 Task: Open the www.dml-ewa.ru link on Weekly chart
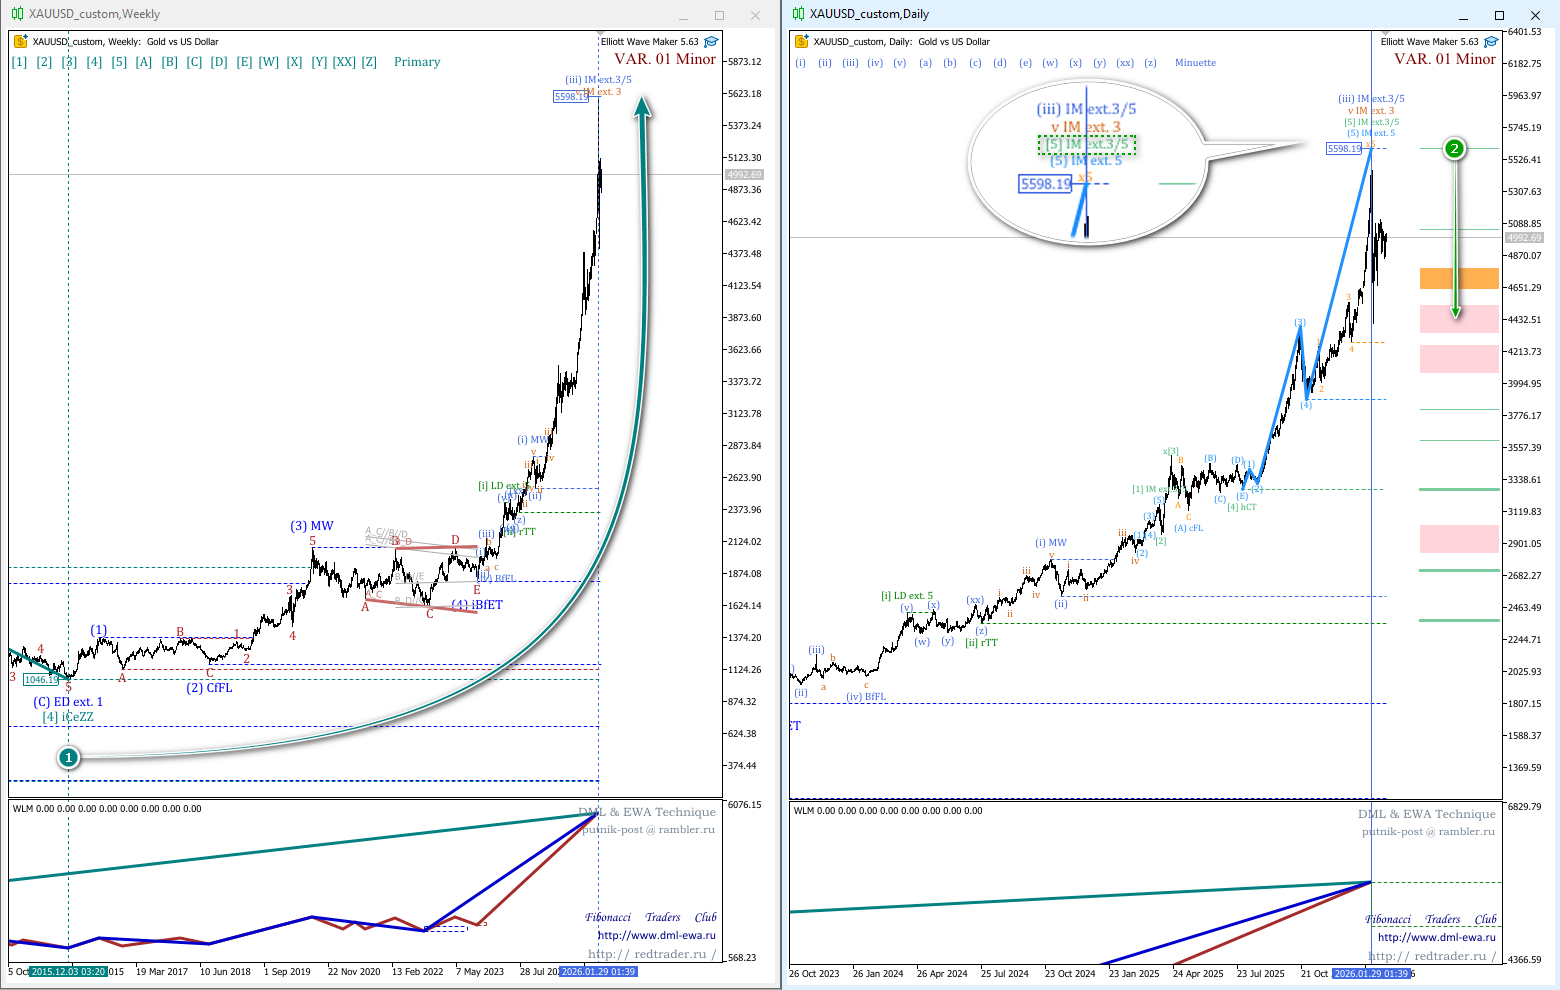point(656,935)
